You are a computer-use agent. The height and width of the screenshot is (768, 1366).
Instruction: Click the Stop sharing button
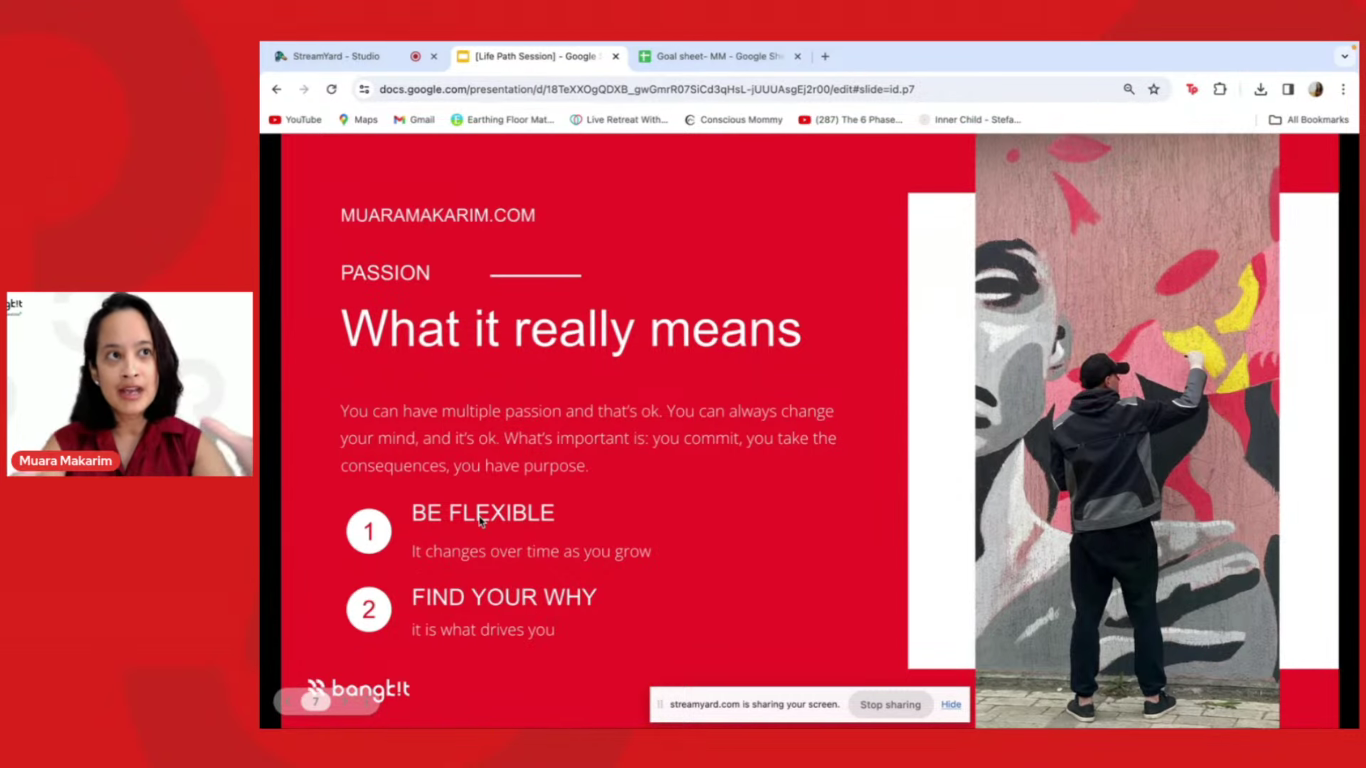click(x=890, y=705)
